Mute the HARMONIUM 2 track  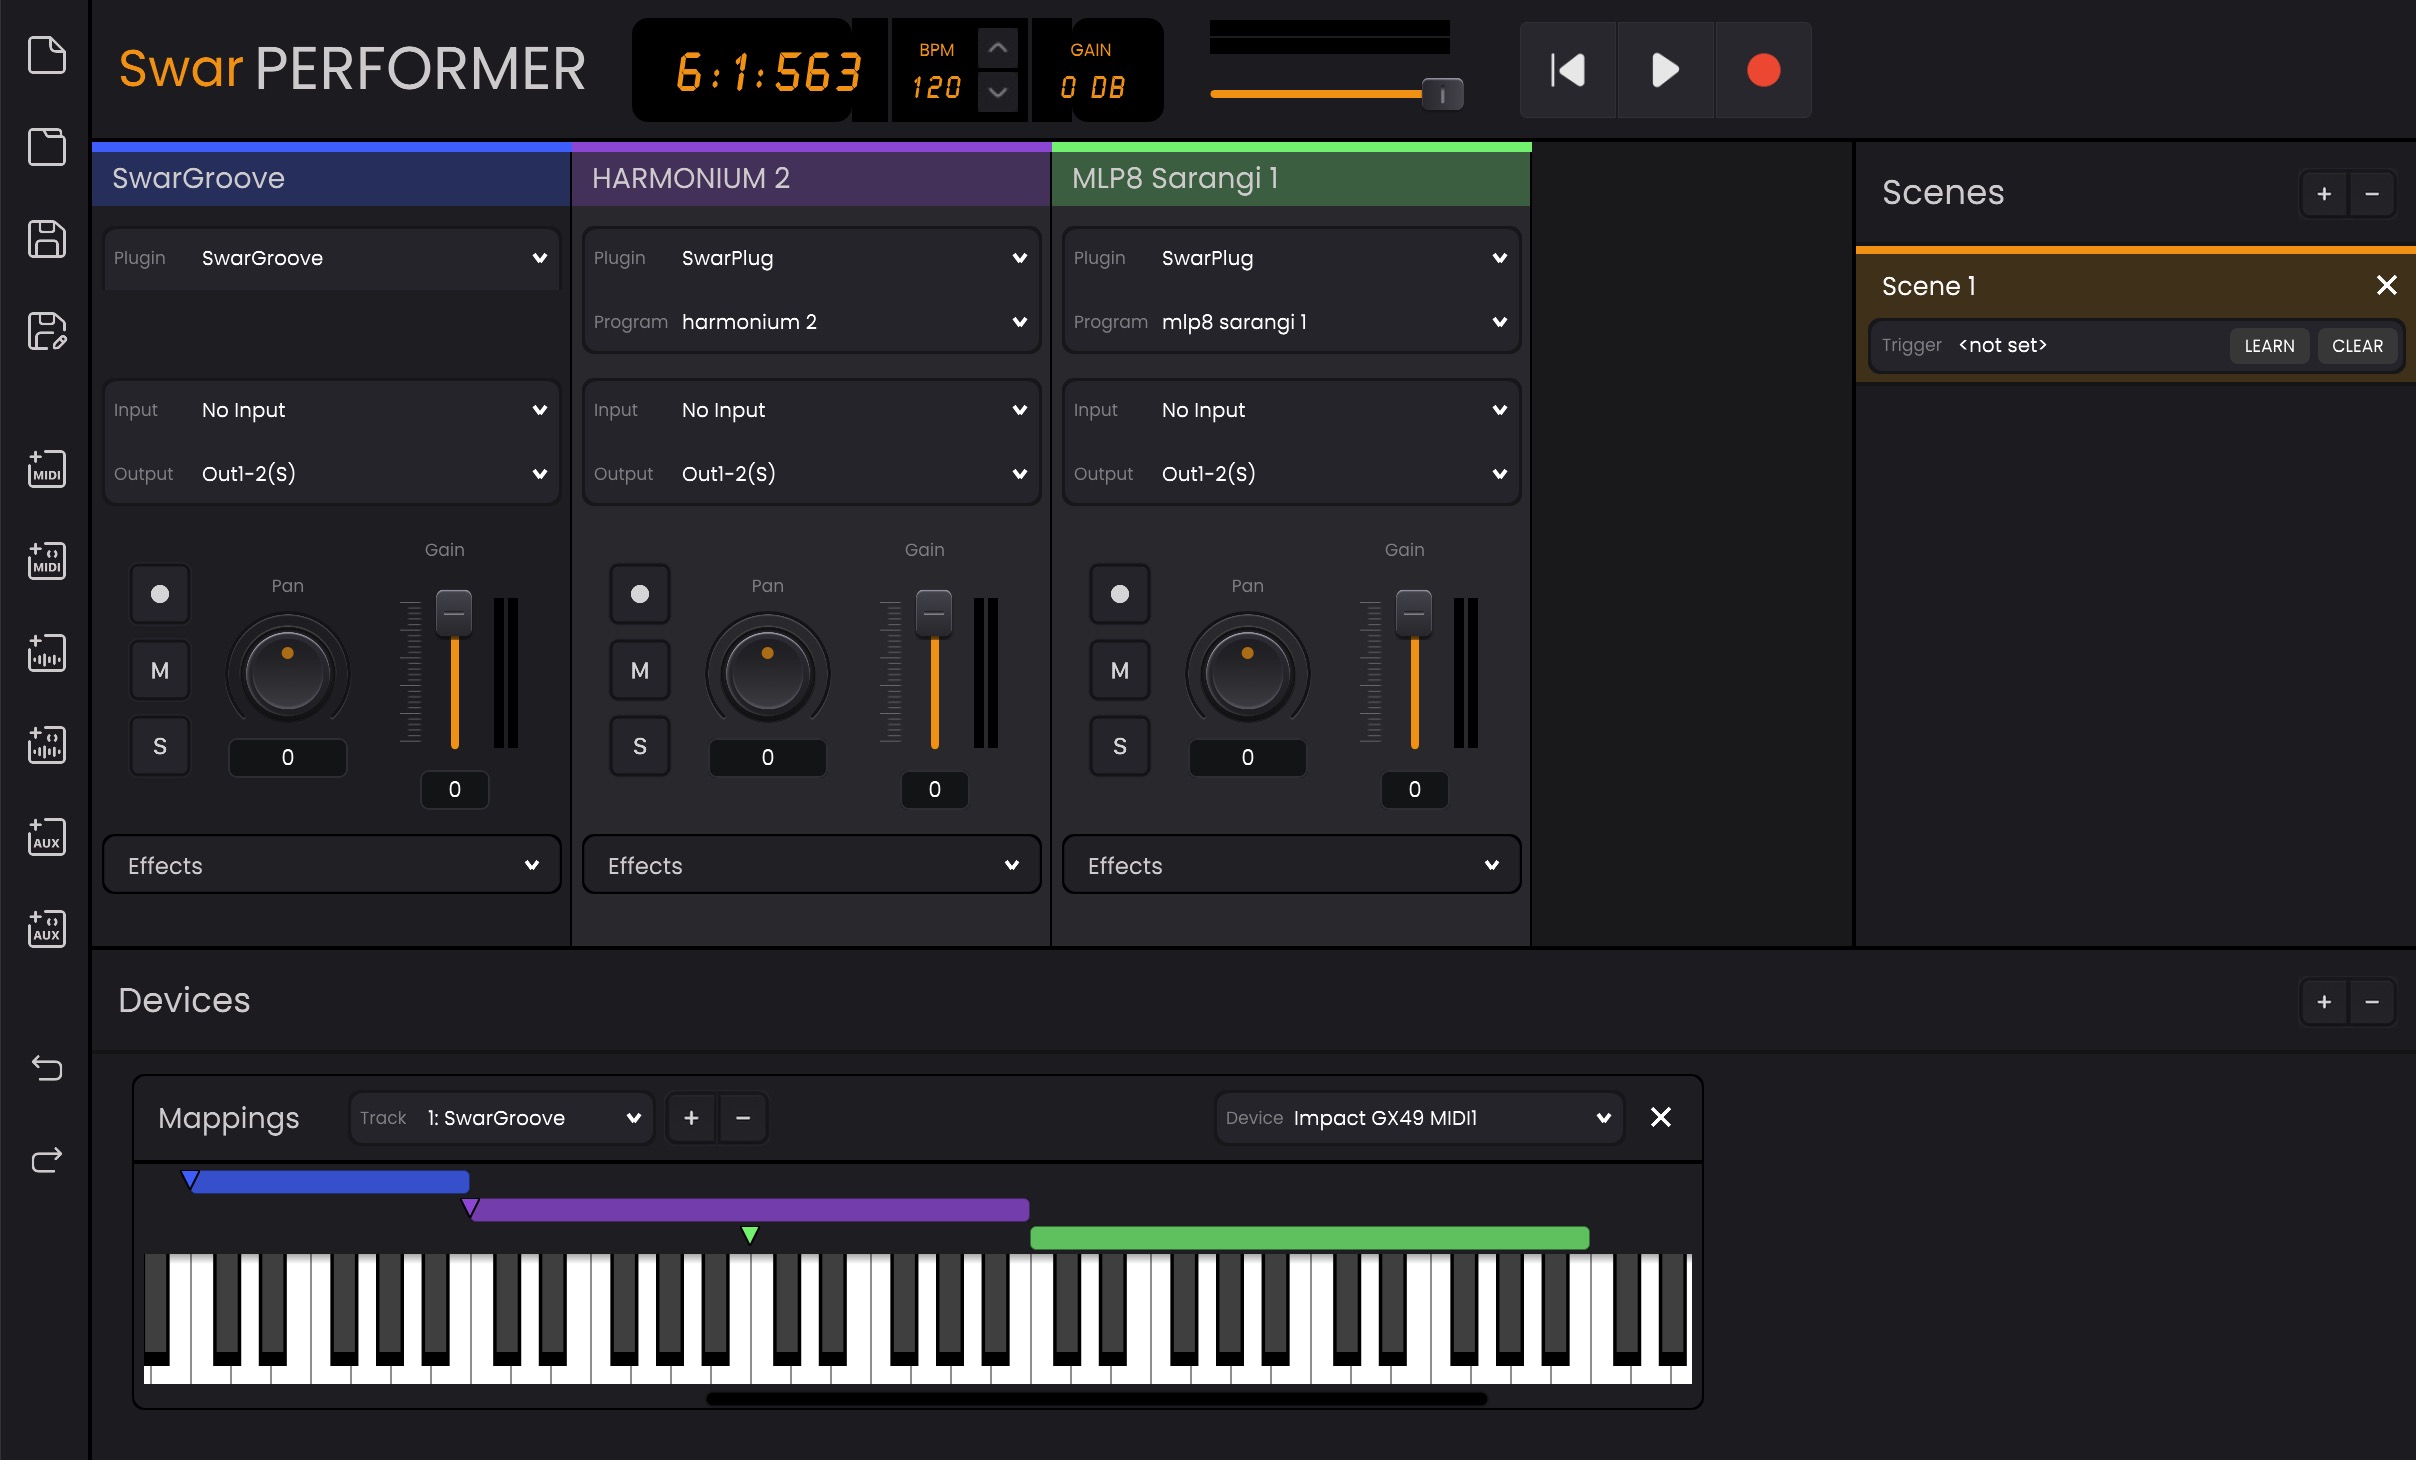click(x=640, y=670)
